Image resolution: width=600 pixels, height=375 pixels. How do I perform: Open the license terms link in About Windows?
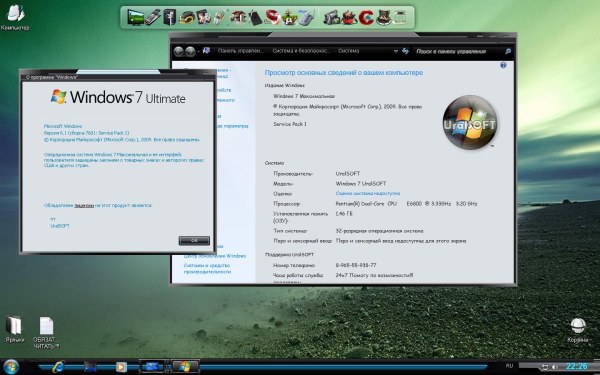pos(84,205)
